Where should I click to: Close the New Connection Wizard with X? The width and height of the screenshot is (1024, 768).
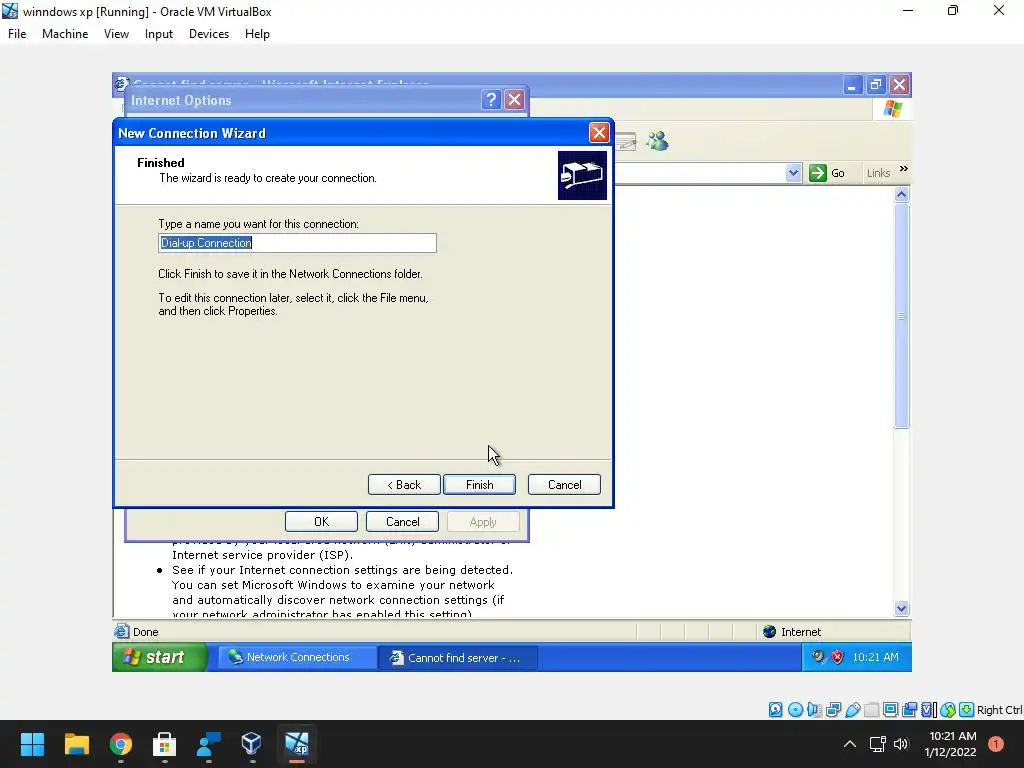click(599, 133)
